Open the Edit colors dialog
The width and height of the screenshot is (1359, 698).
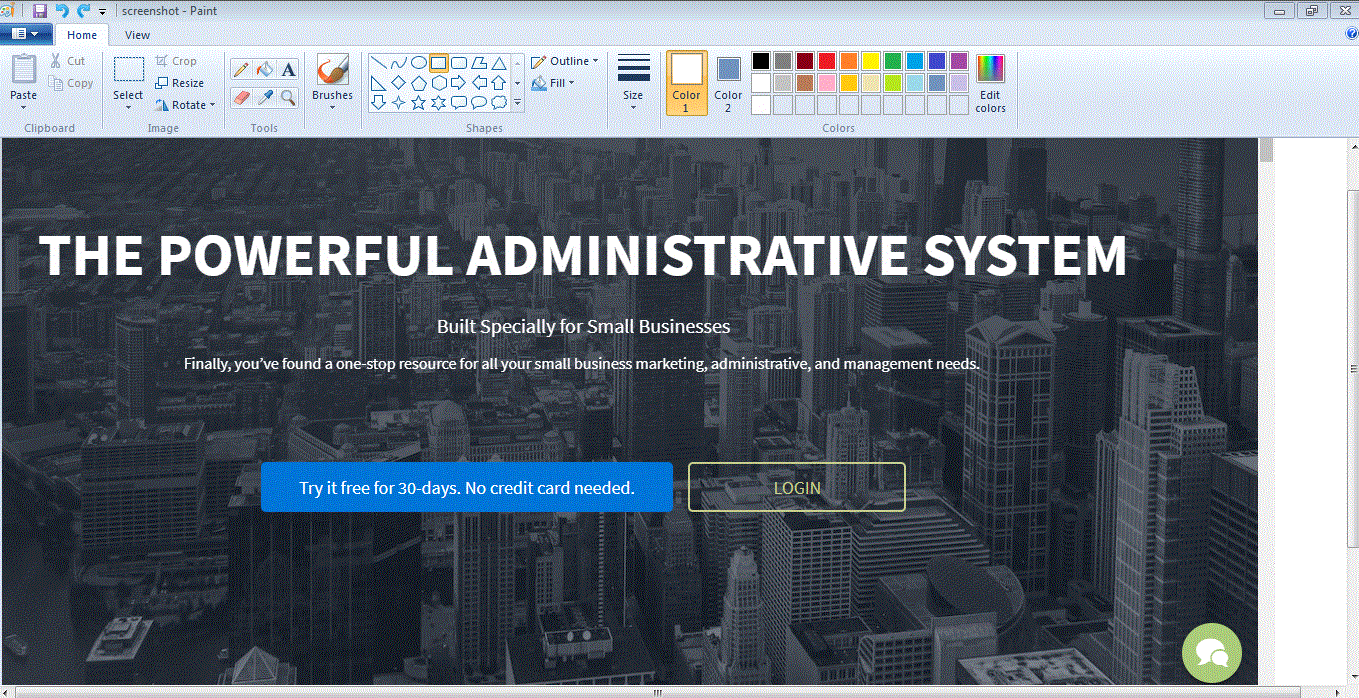tap(990, 83)
